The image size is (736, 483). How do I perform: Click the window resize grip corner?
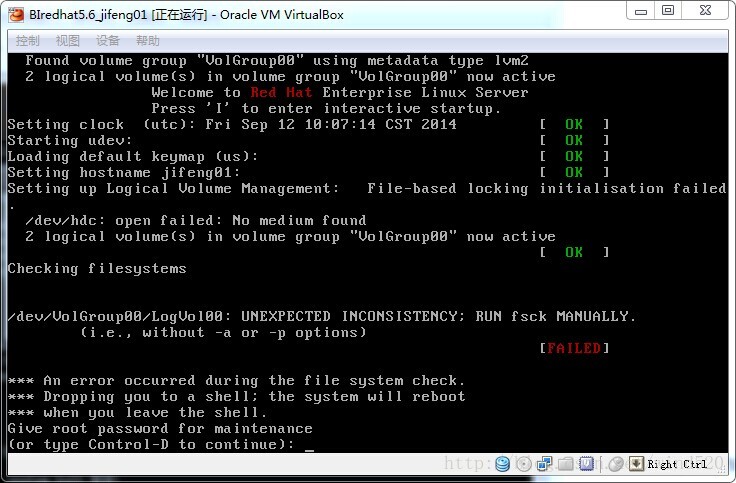pyautogui.click(x=725, y=473)
